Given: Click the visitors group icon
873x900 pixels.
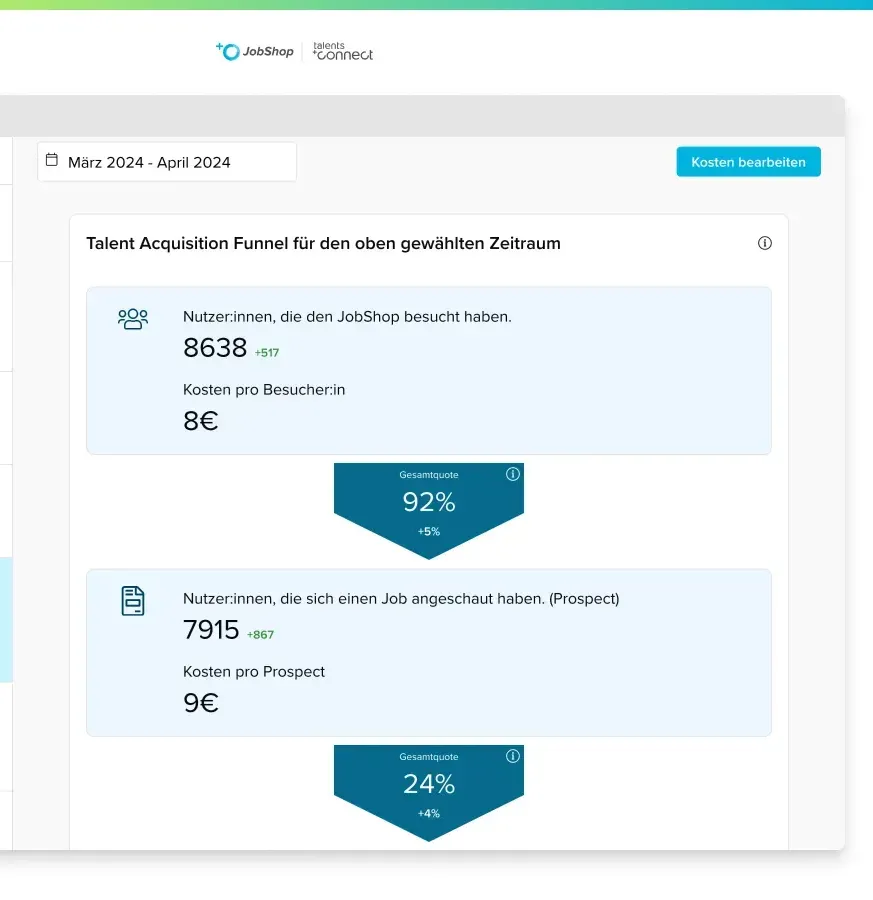Looking at the screenshot, I should coord(133,319).
